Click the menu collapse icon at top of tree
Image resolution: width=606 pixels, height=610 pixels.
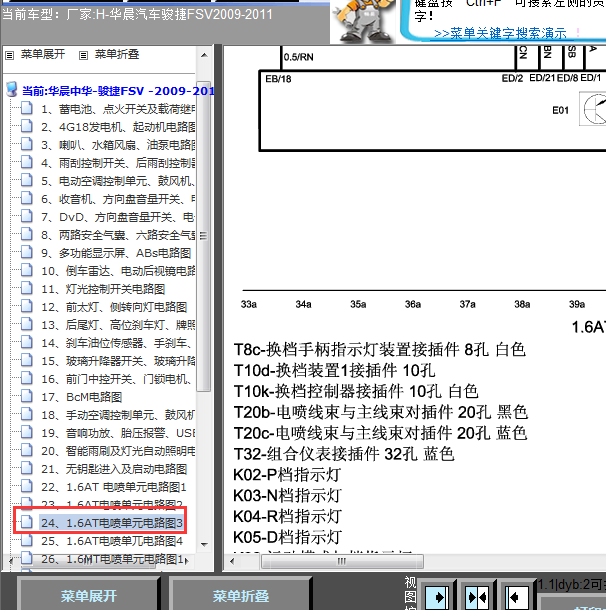coord(83,56)
